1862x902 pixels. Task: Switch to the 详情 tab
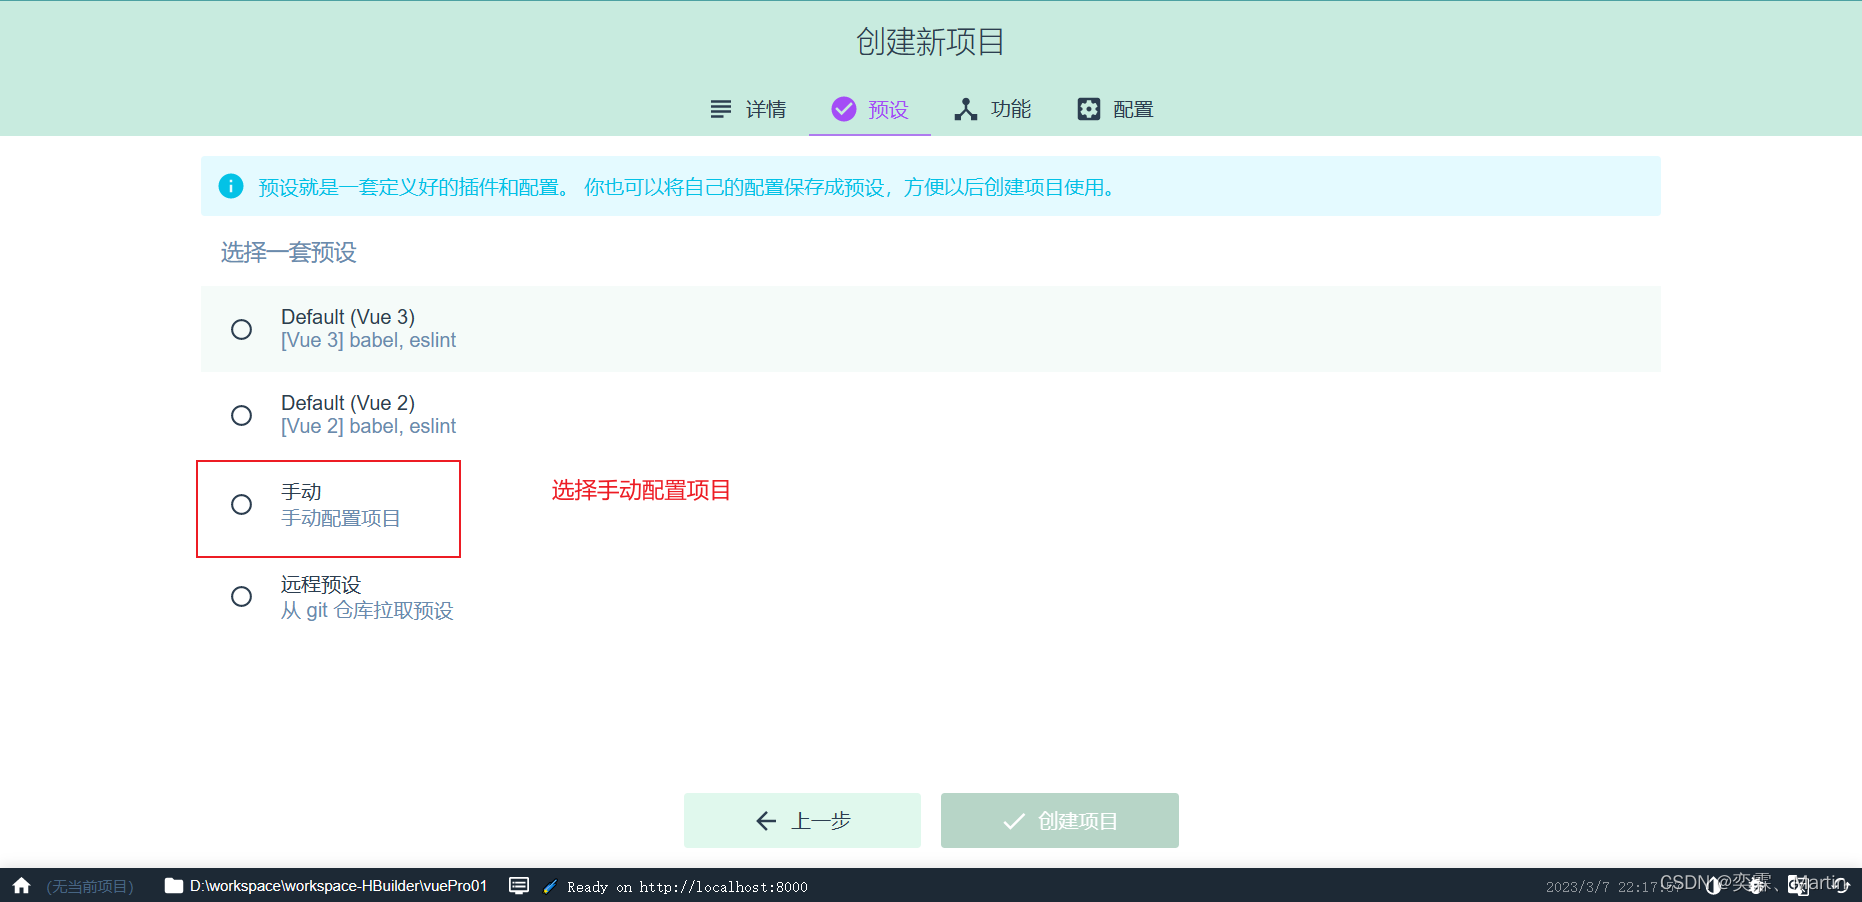pos(748,109)
